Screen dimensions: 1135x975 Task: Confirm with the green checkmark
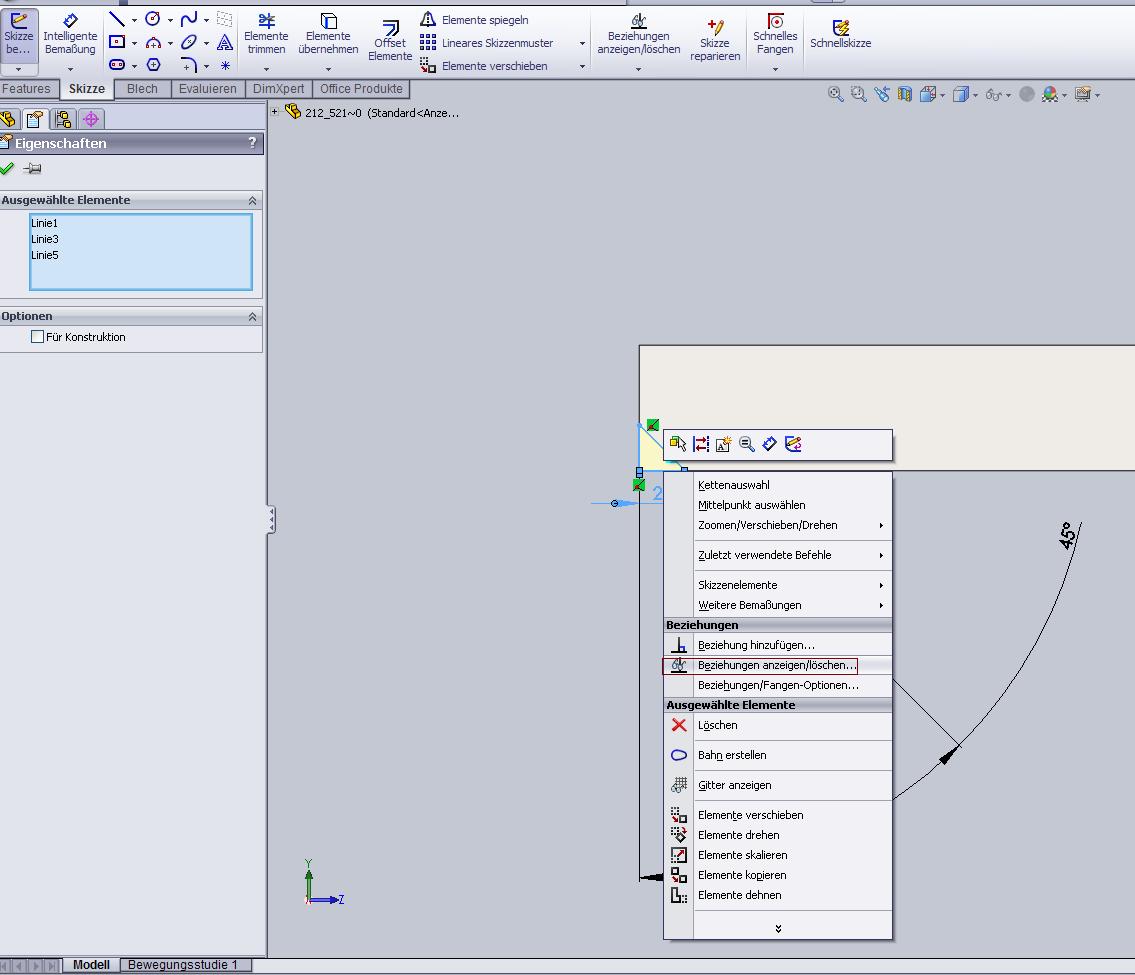tap(8, 169)
